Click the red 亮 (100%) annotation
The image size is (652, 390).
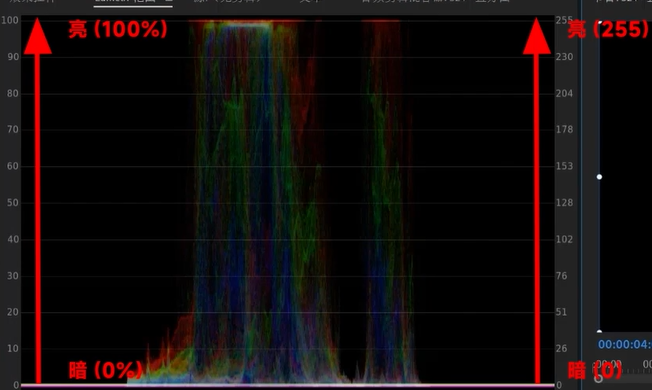coord(118,30)
